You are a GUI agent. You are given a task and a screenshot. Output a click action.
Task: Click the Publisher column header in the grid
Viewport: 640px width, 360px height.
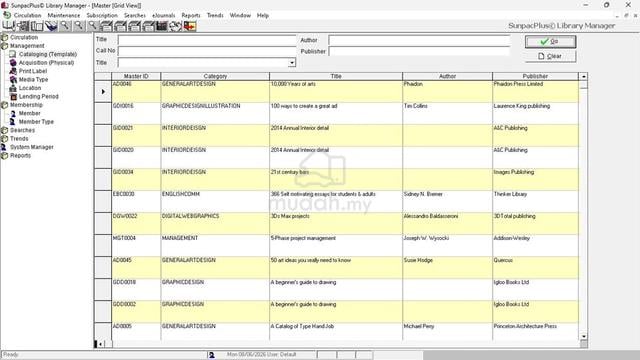coord(535,76)
